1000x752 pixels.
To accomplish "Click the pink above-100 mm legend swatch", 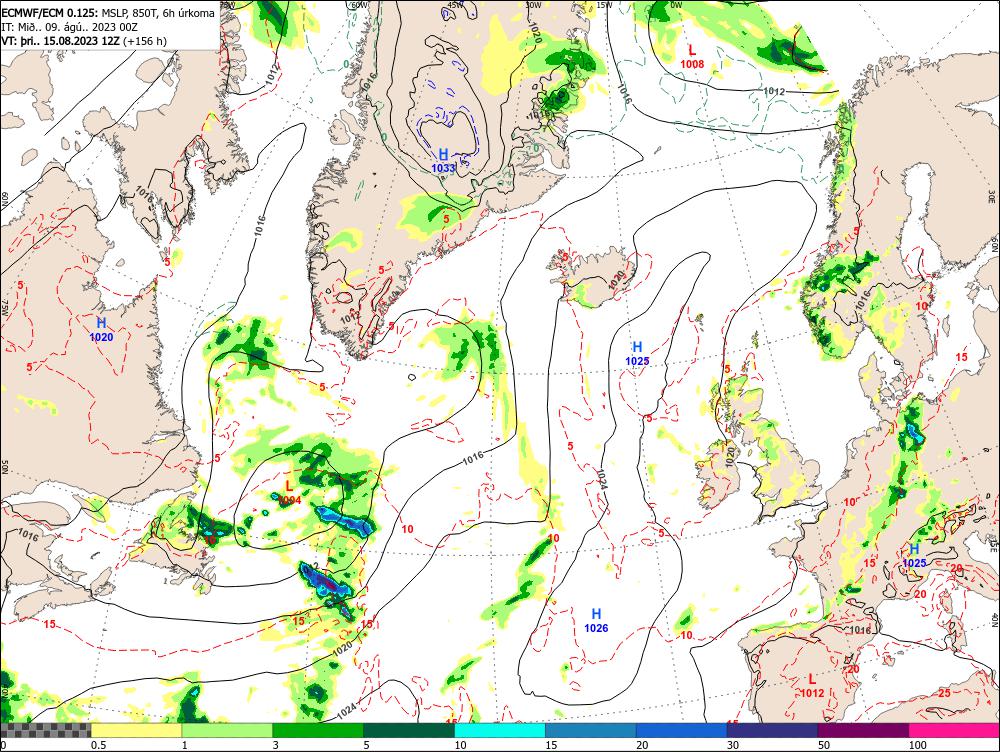I will [954, 730].
